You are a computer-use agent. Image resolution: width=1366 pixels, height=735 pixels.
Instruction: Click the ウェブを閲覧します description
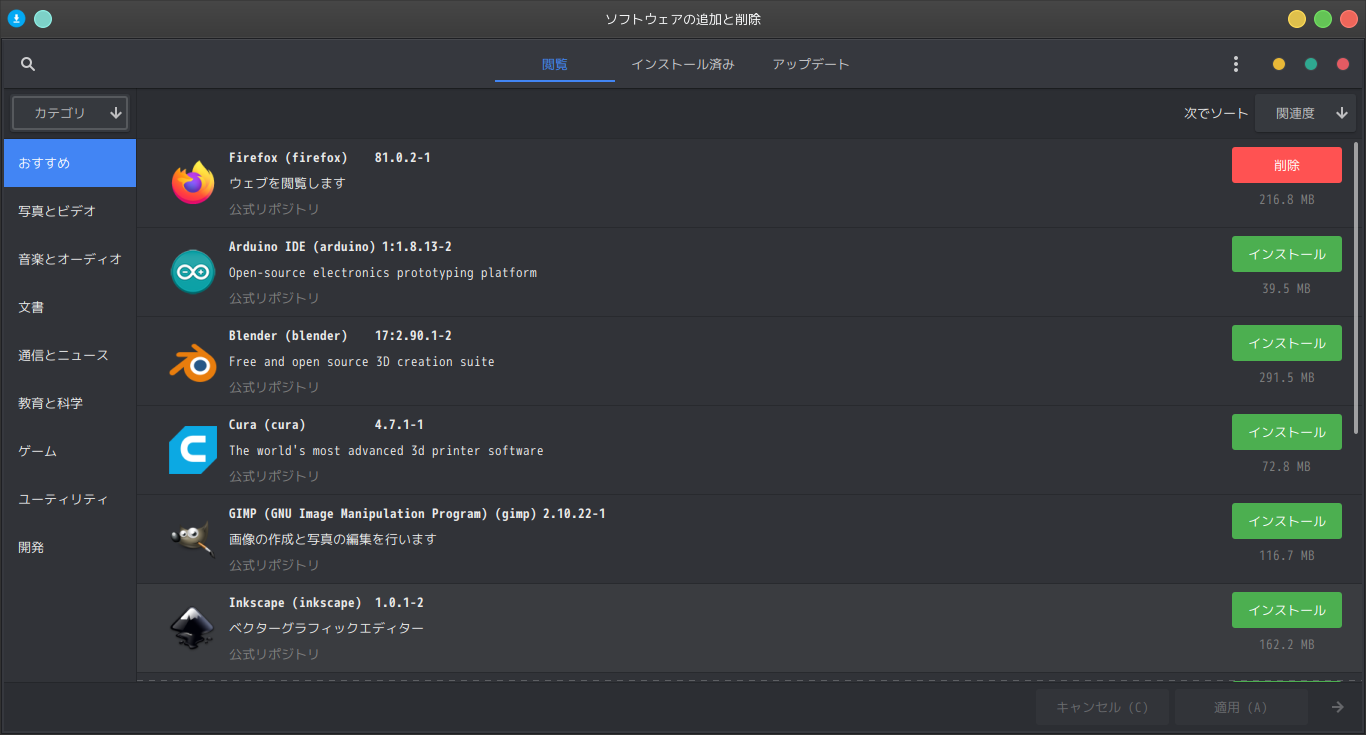coord(287,183)
